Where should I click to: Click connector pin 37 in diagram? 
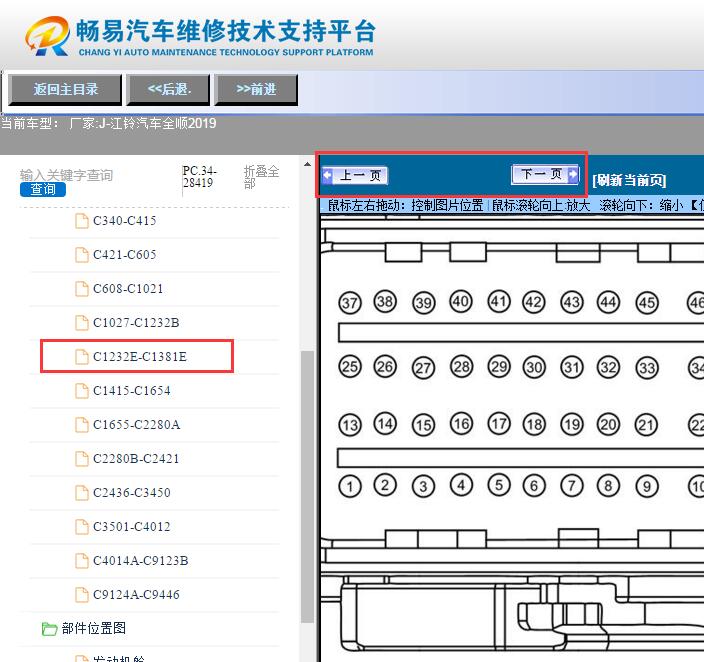point(350,303)
